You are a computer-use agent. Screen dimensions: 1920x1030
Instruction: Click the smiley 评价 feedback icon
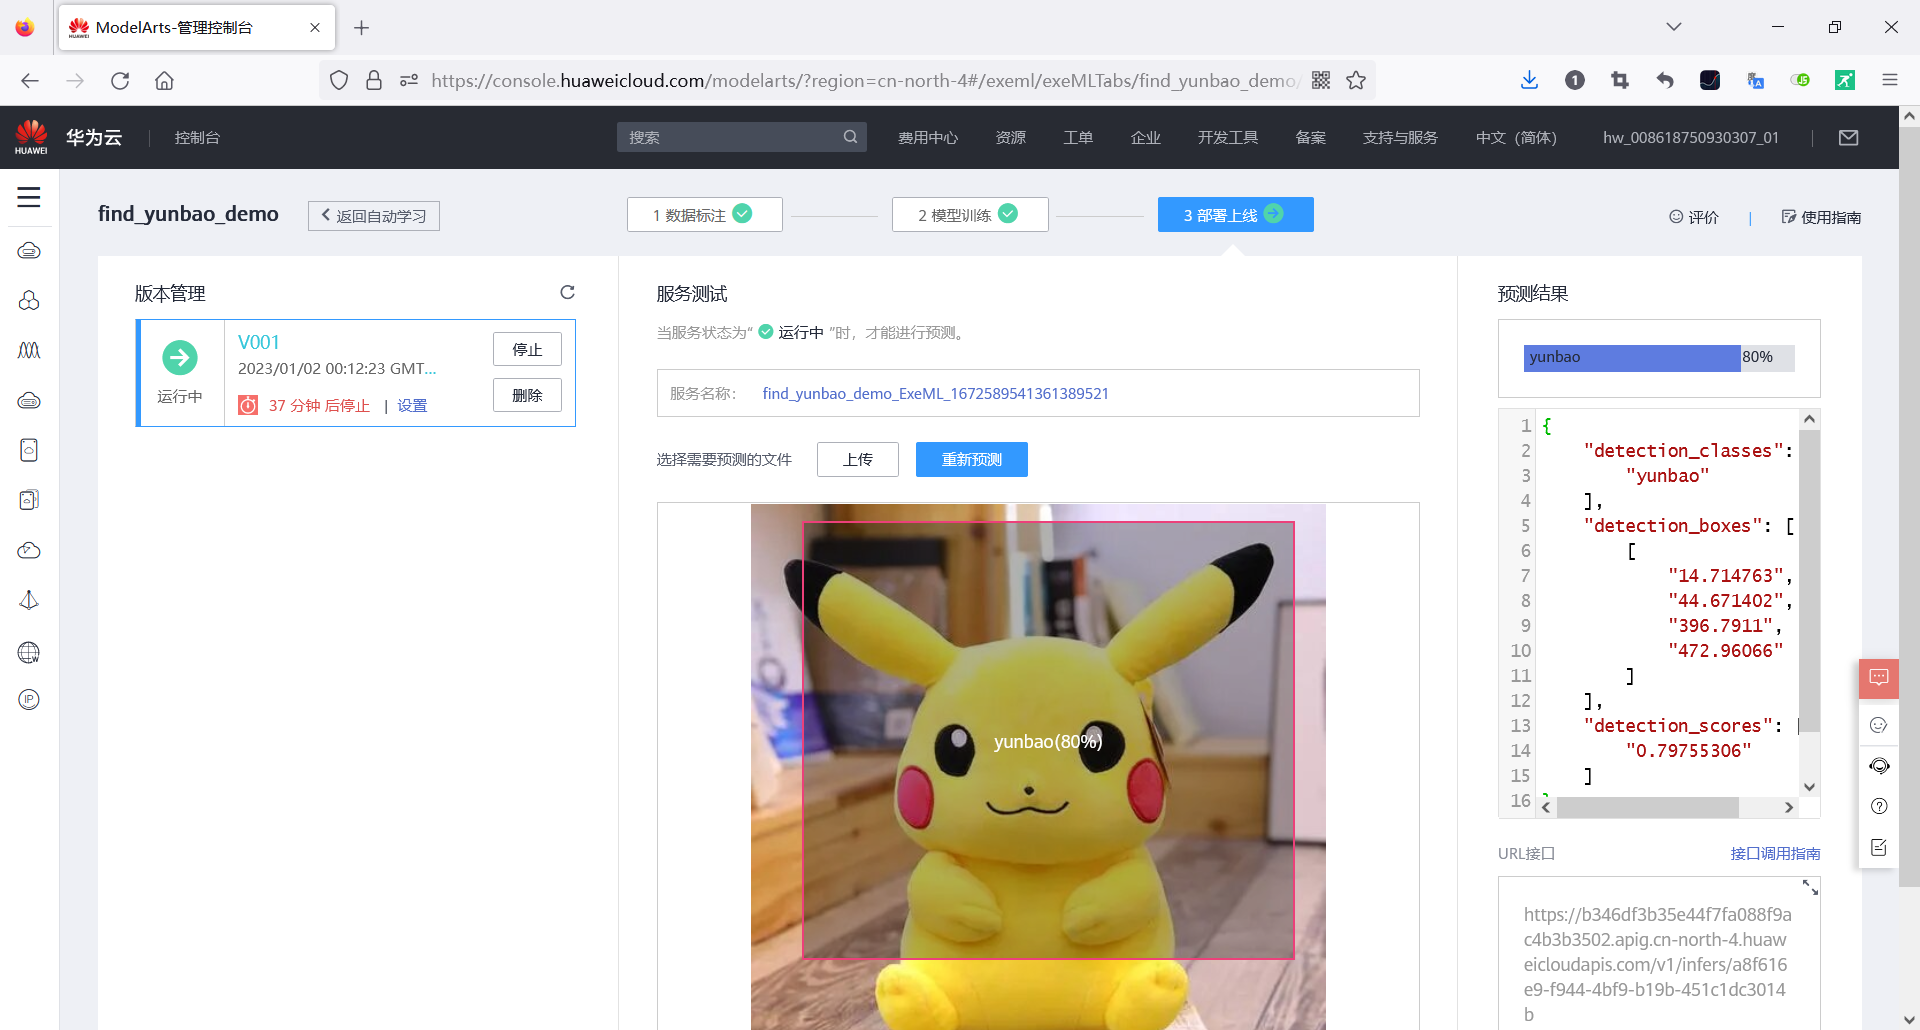[1693, 216]
